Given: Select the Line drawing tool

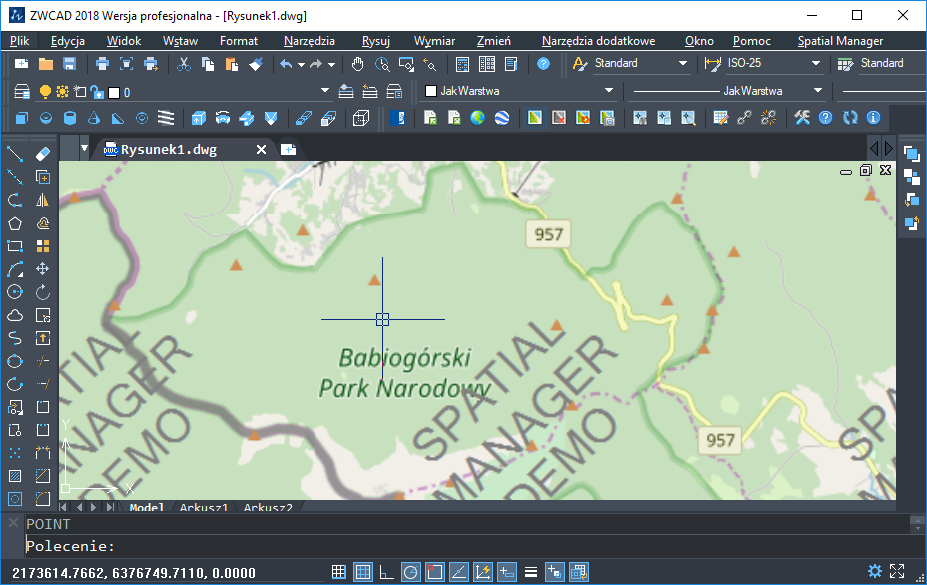Looking at the screenshot, I should click(x=15, y=154).
